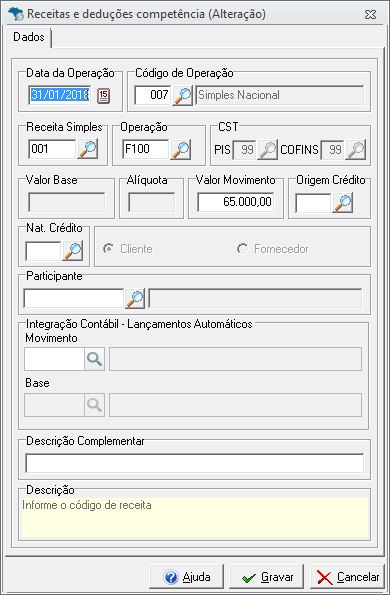The image size is (390, 595).
Task: Click the Receita Simples code field 001
Action: (52, 149)
